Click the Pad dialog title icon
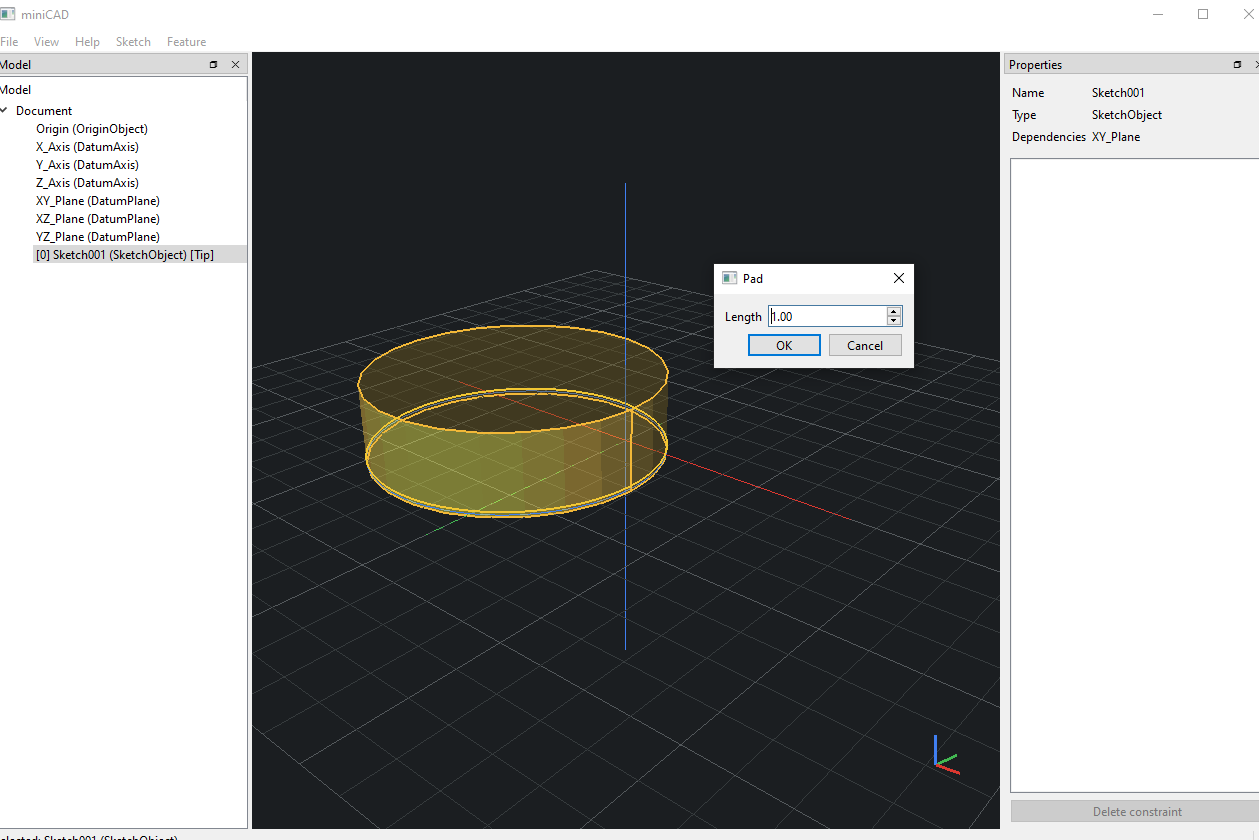1259x840 pixels. coord(729,278)
